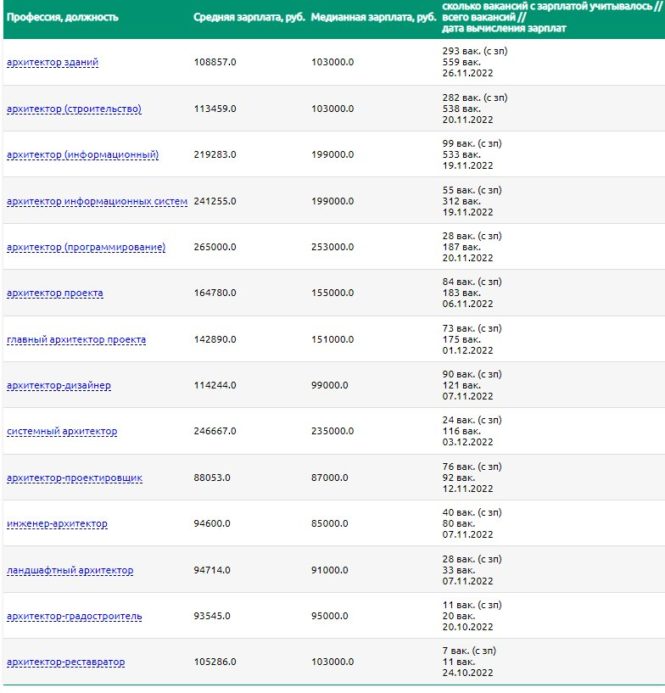Select average salary value 114244.0
The image size is (665, 693).
tap(215, 385)
